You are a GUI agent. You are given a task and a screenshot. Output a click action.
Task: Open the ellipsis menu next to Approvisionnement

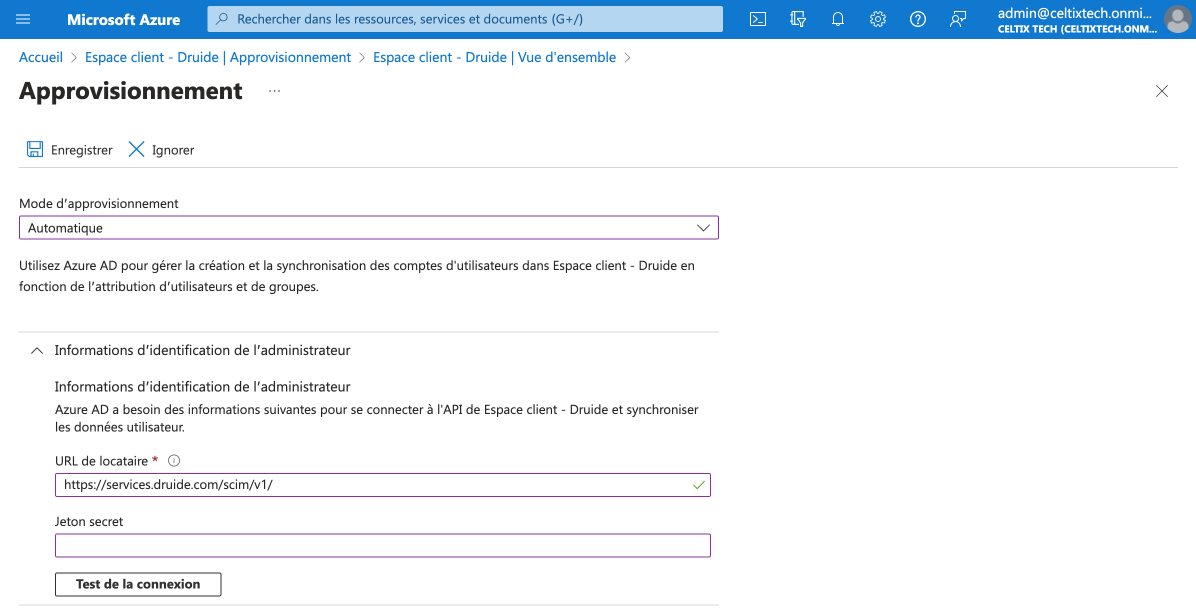(275, 92)
